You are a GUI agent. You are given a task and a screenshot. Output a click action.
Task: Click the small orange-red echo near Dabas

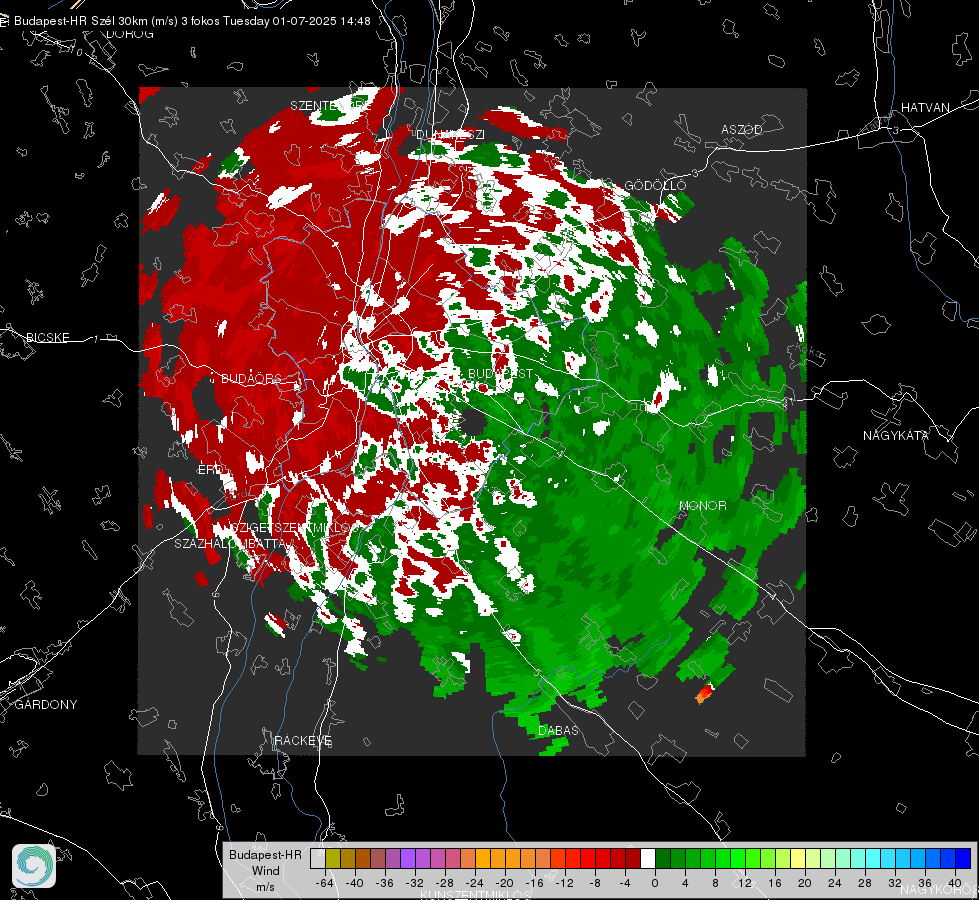click(704, 693)
